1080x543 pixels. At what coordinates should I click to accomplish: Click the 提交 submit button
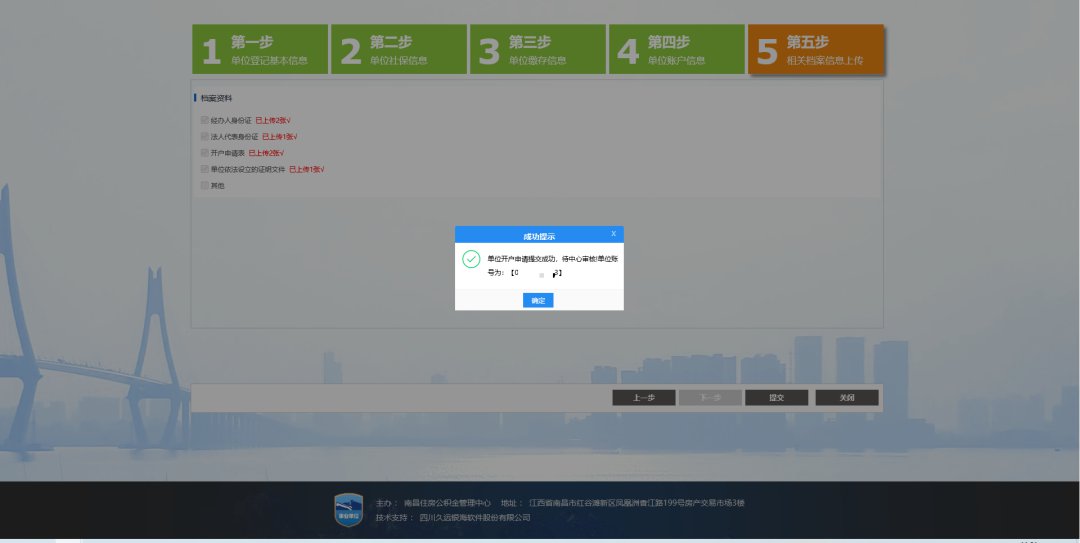[x=776, y=397]
